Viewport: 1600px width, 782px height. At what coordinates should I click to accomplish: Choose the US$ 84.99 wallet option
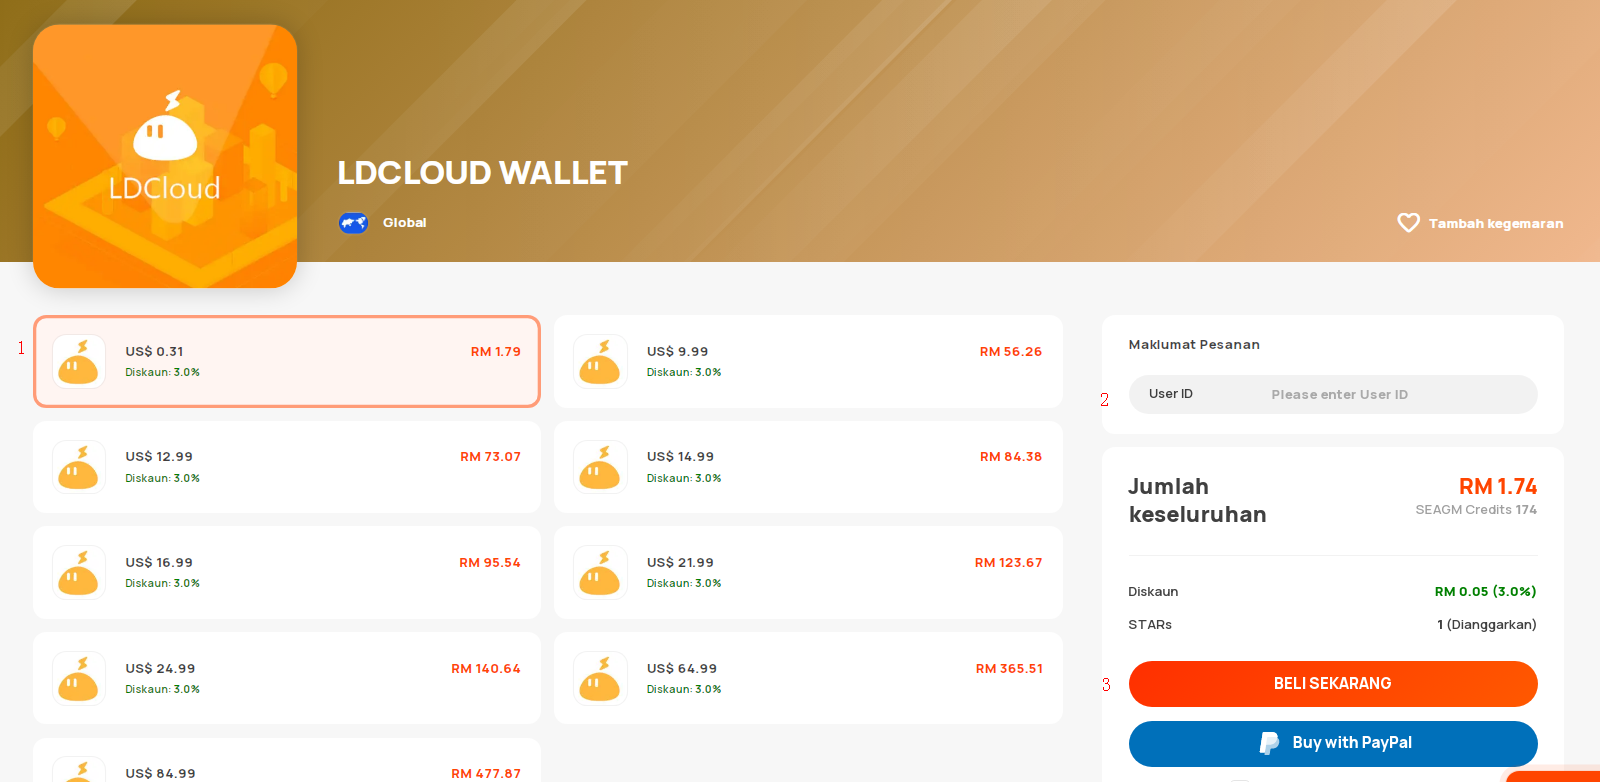pos(287,760)
